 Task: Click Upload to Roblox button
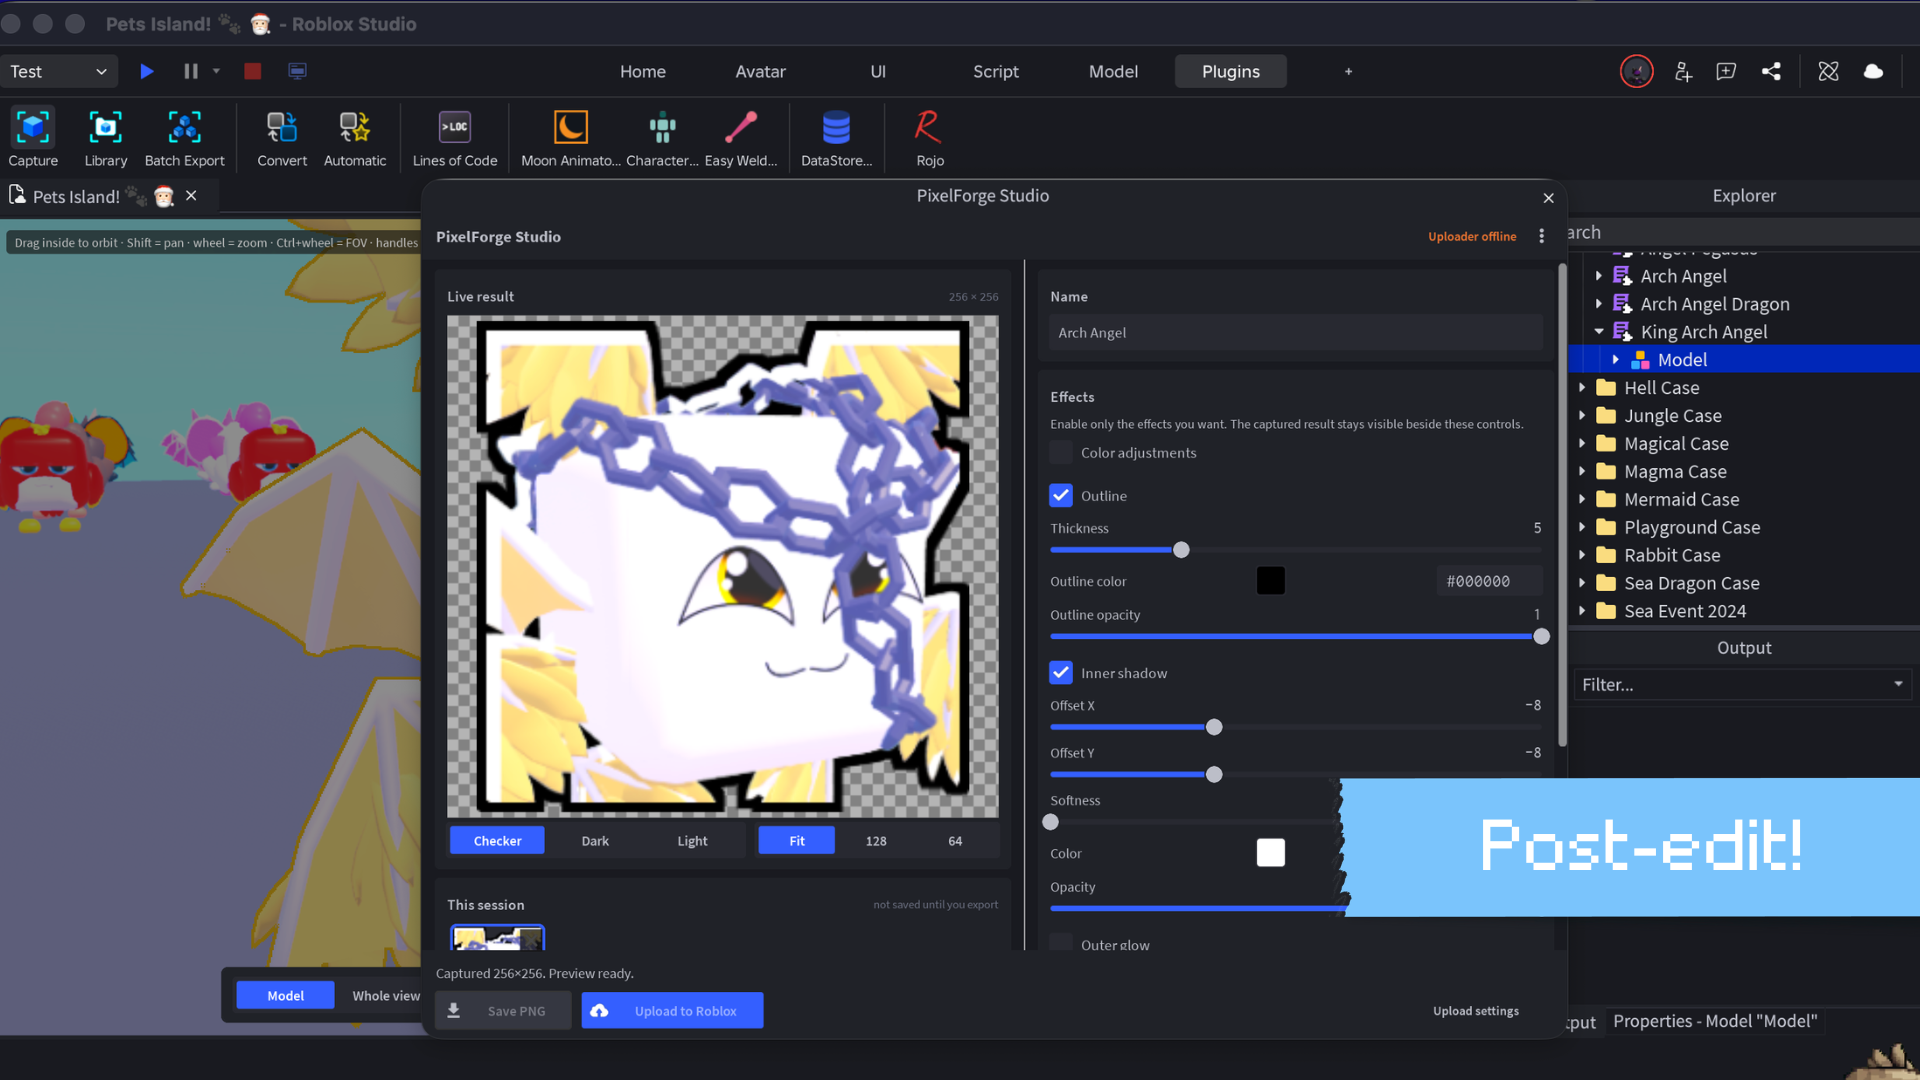(672, 1011)
